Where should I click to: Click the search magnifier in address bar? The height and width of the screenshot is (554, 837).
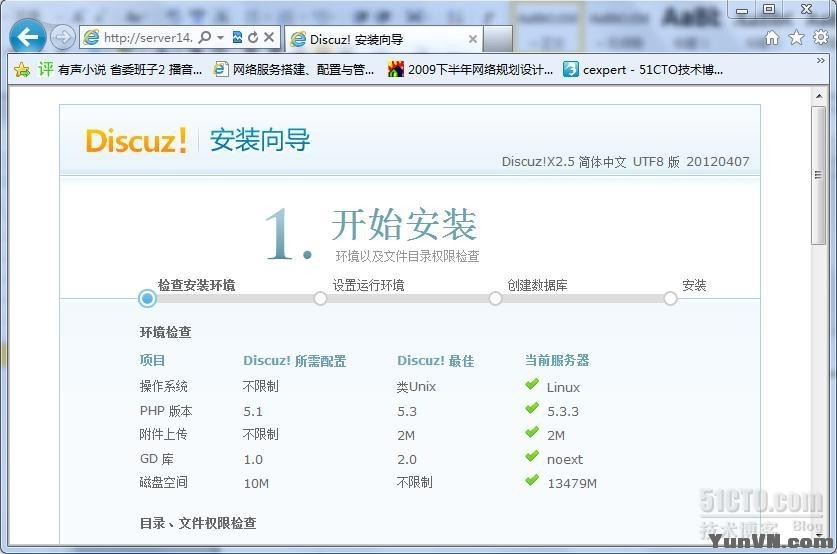click(x=204, y=37)
